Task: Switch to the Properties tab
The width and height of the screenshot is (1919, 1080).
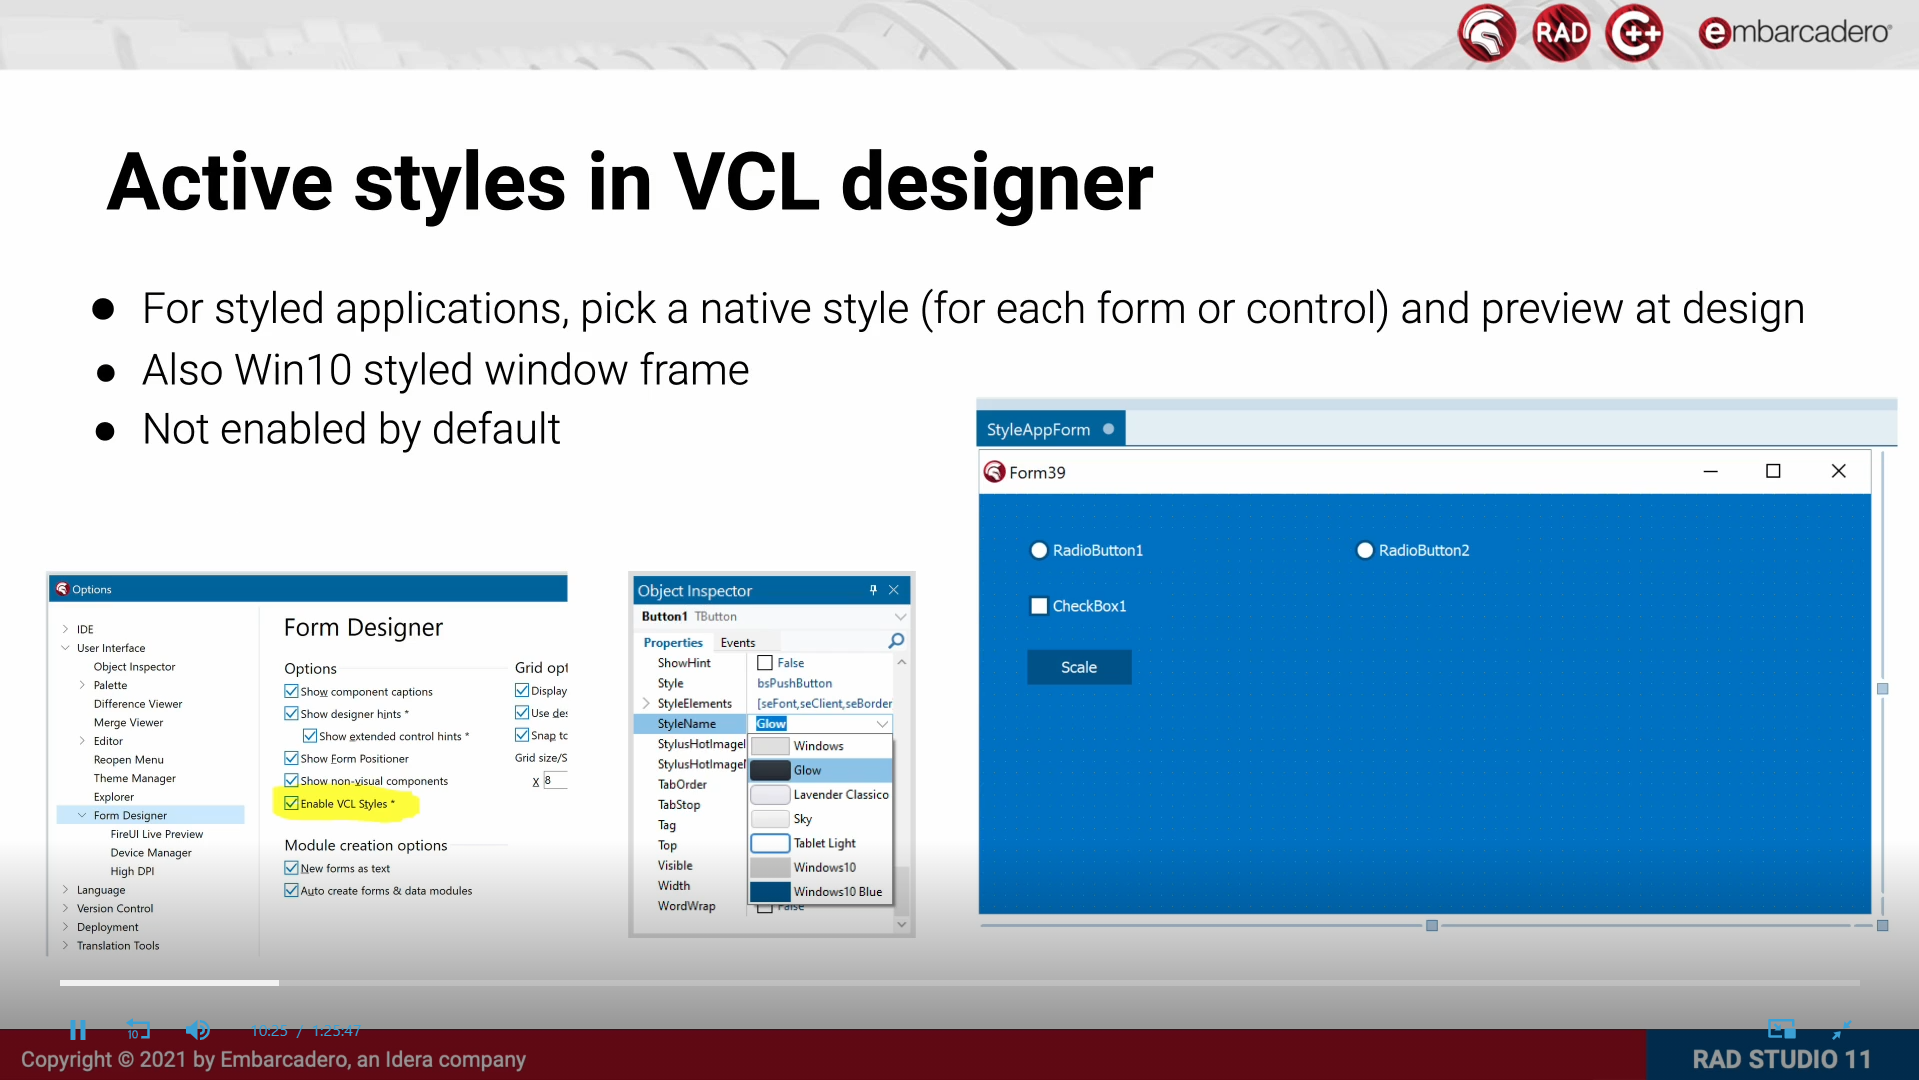Action: [673, 642]
